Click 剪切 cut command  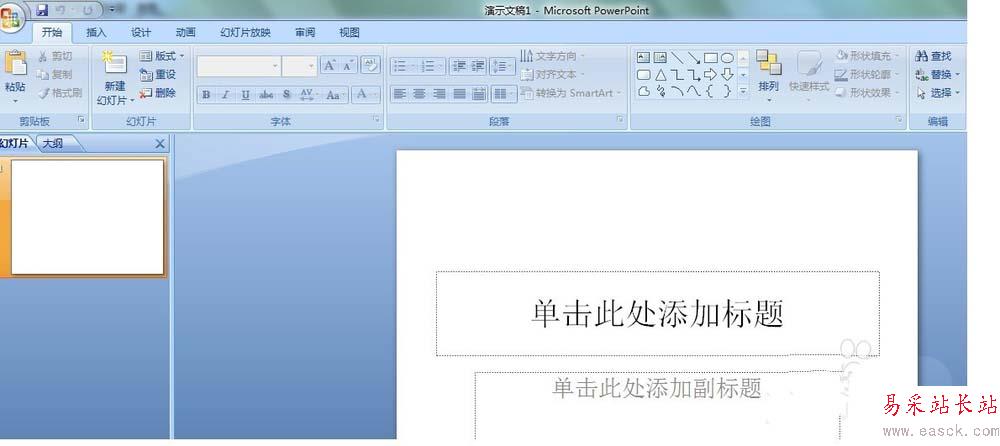click(x=55, y=57)
